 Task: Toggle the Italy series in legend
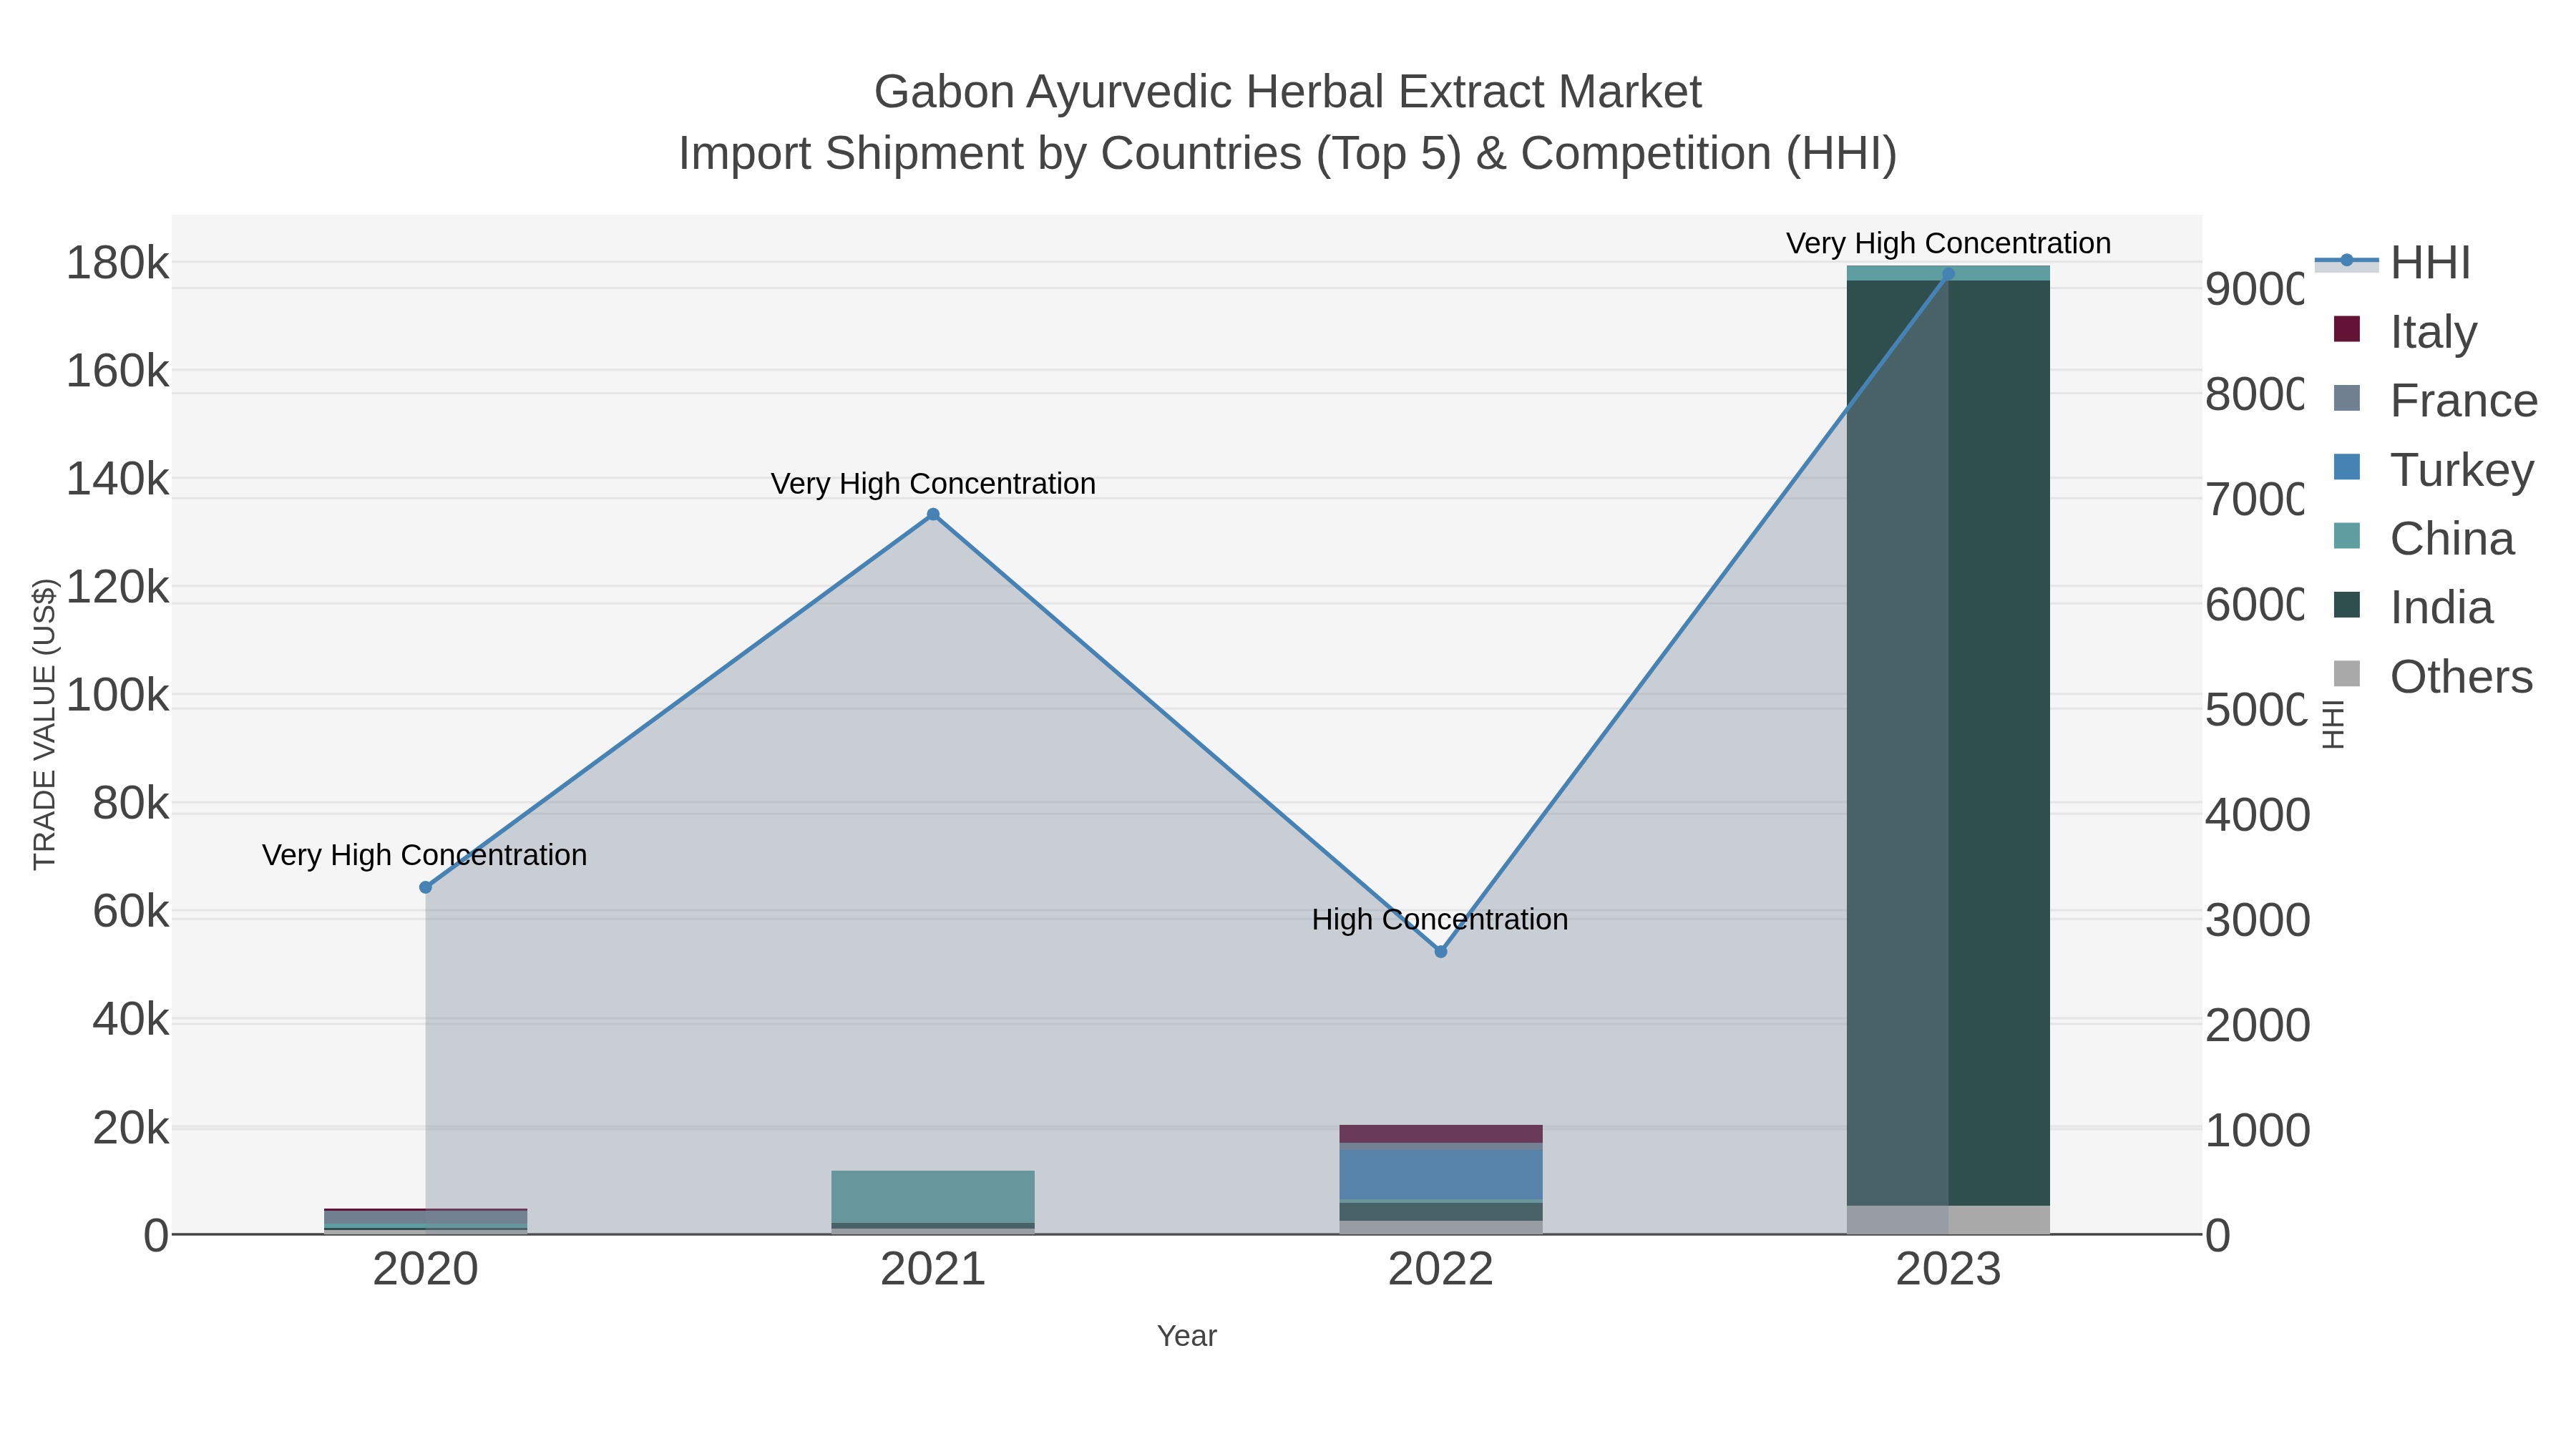(x=2405, y=332)
